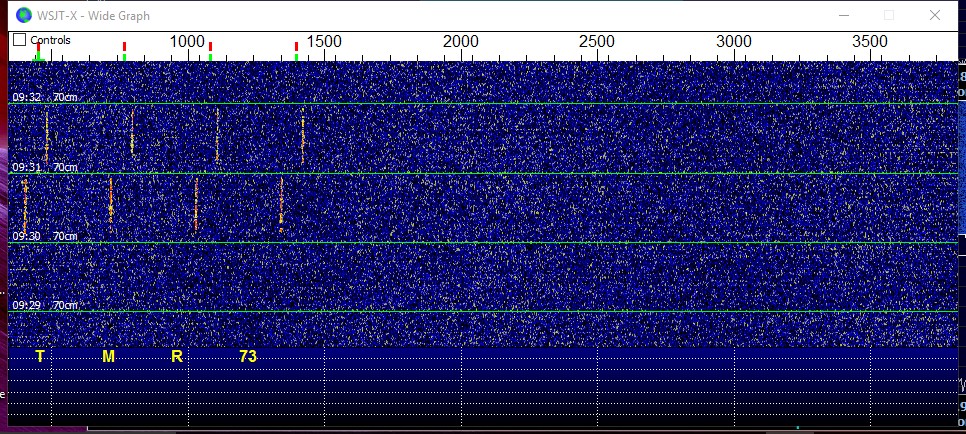Click the 09:29 70cm timestamp line
This screenshot has height=434, width=966.
[44, 305]
